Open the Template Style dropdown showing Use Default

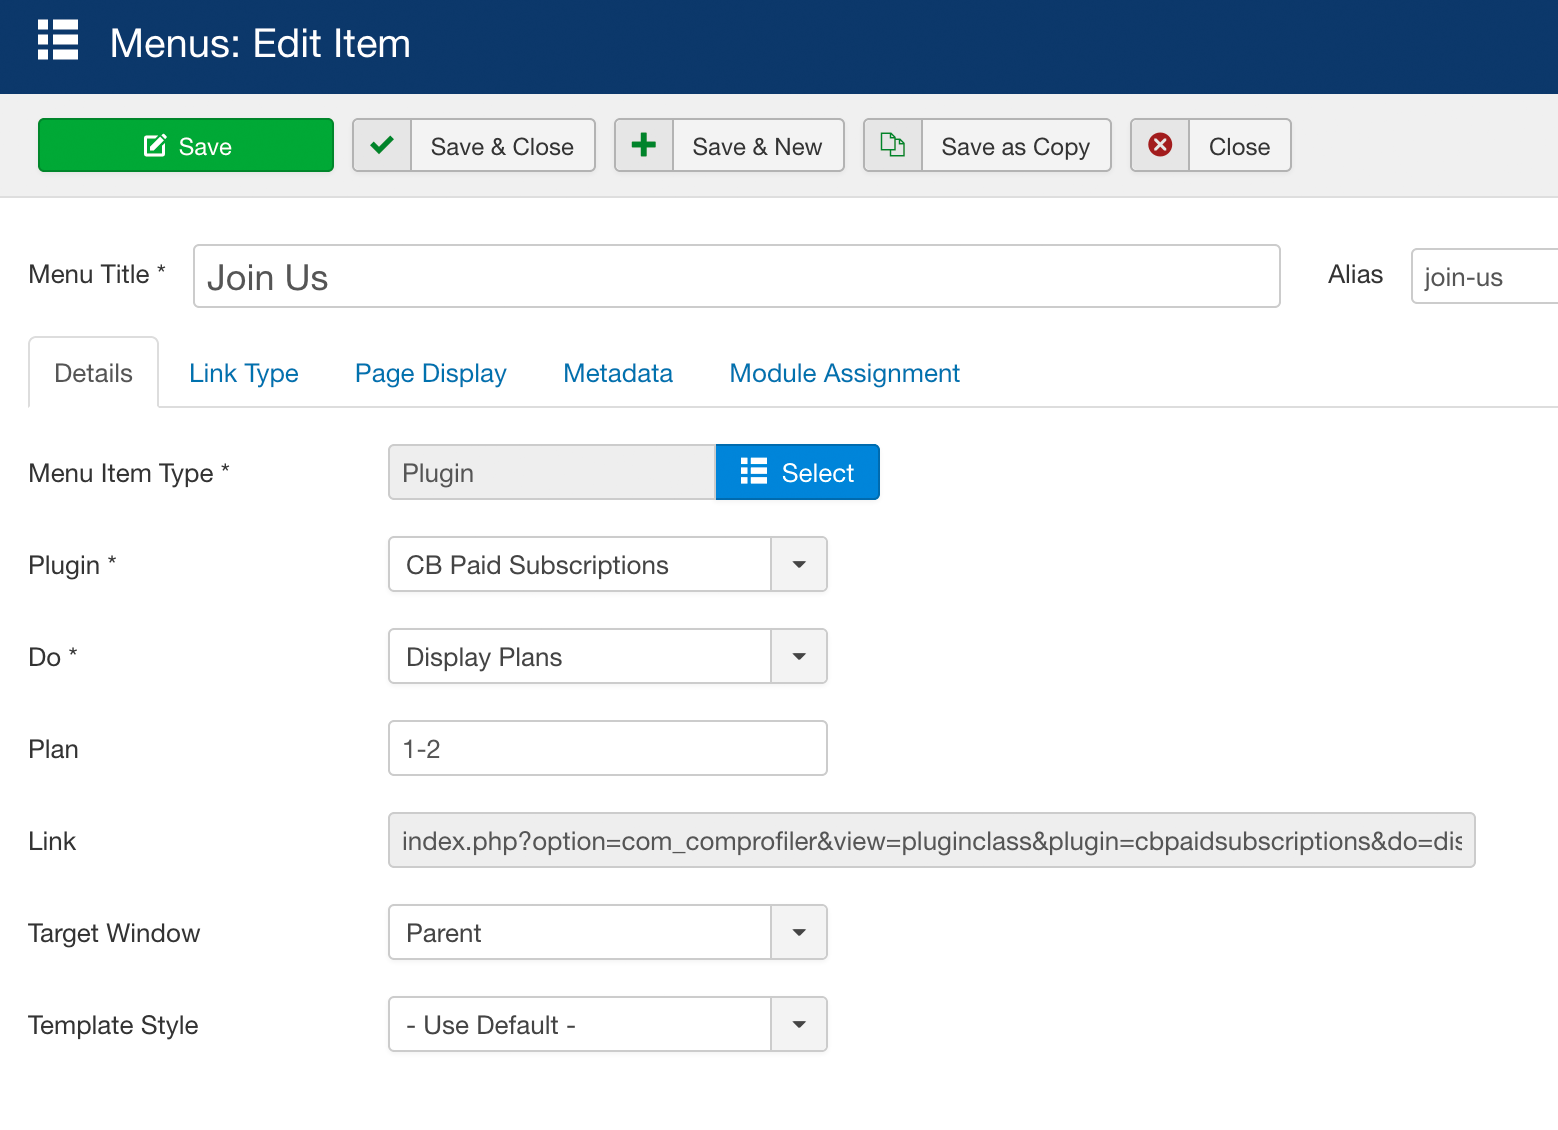coord(607,1024)
